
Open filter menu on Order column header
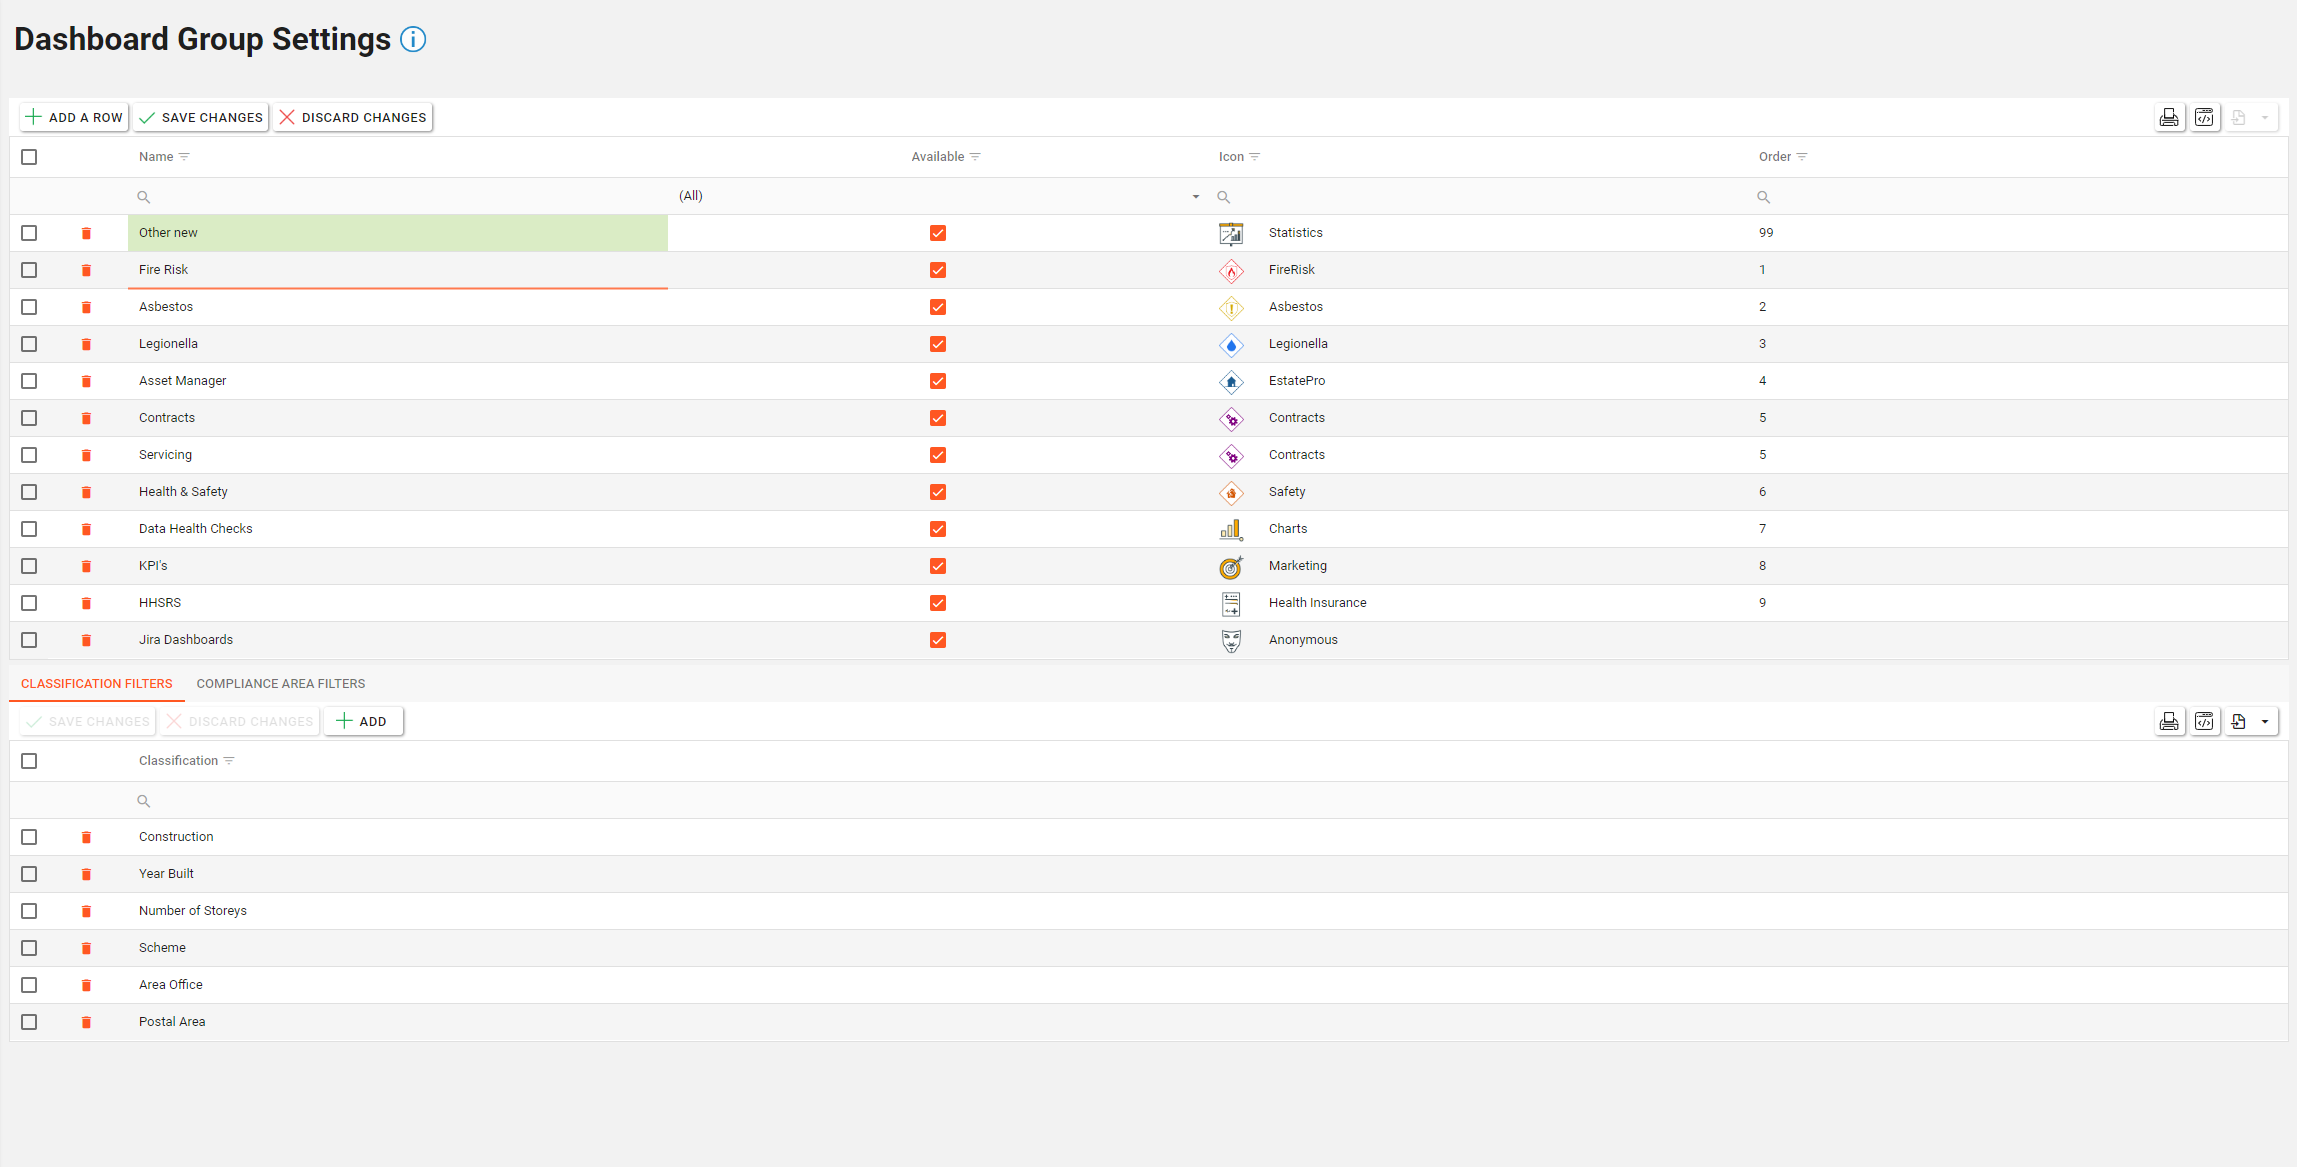point(1802,157)
